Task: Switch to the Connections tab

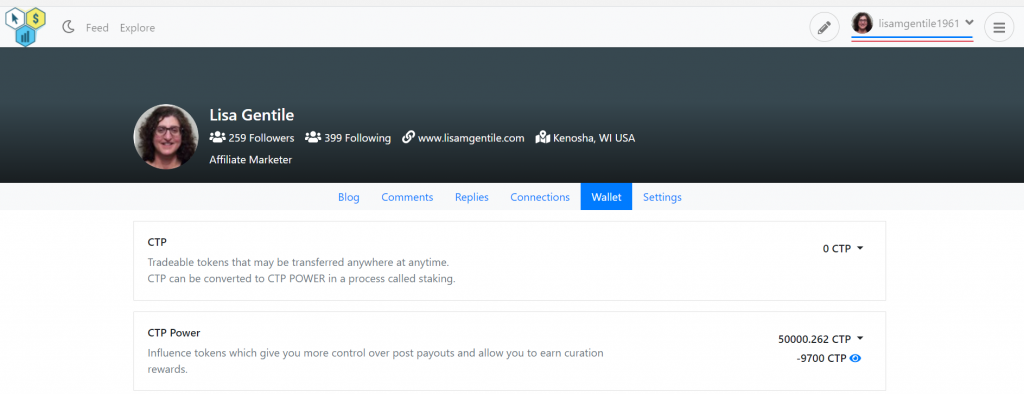Action: 540,197
